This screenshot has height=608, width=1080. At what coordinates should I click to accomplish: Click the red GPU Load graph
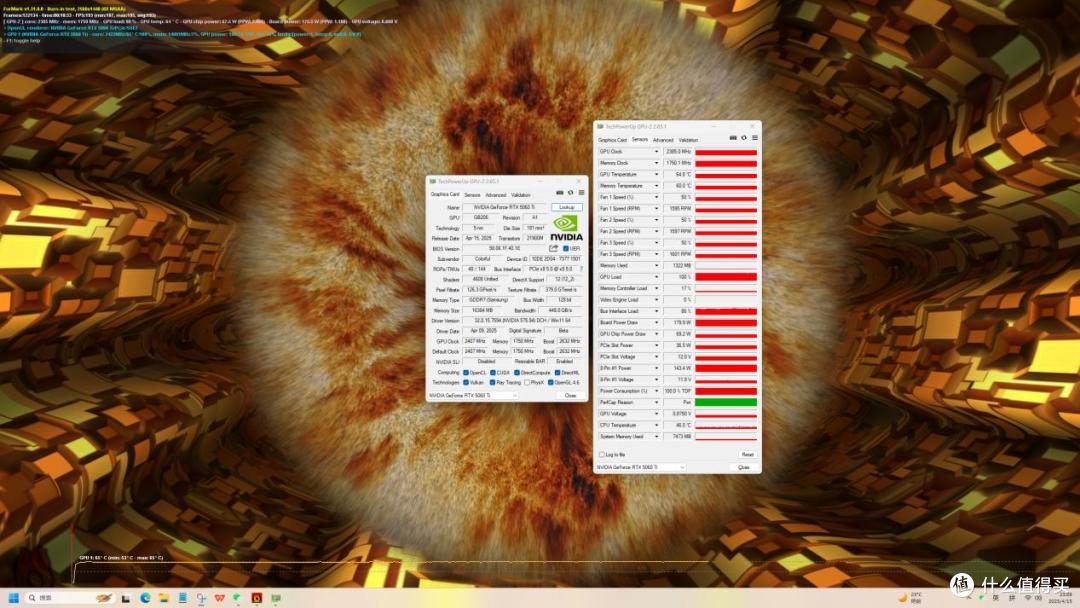[726, 277]
